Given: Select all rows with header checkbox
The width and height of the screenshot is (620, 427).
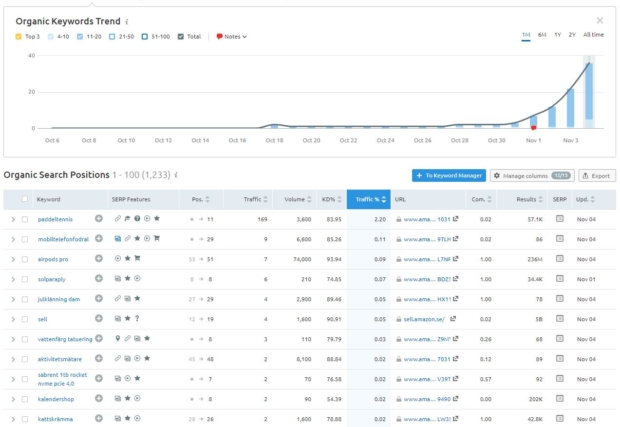Looking at the screenshot, I should pyautogui.click(x=25, y=199).
